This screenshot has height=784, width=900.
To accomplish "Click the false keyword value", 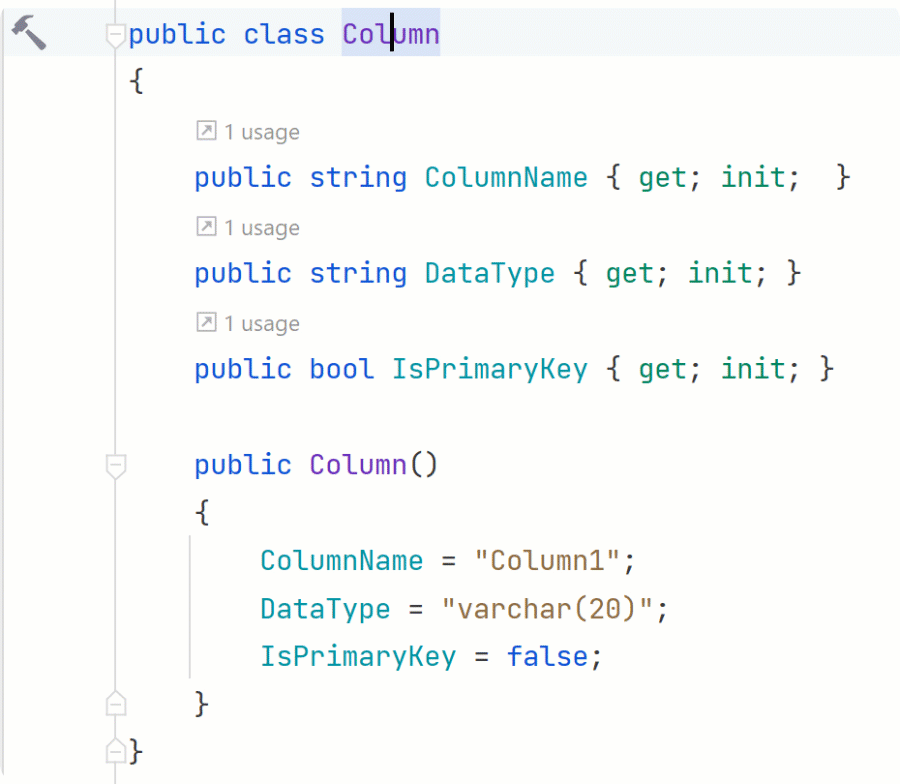I will [x=547, y=657].
